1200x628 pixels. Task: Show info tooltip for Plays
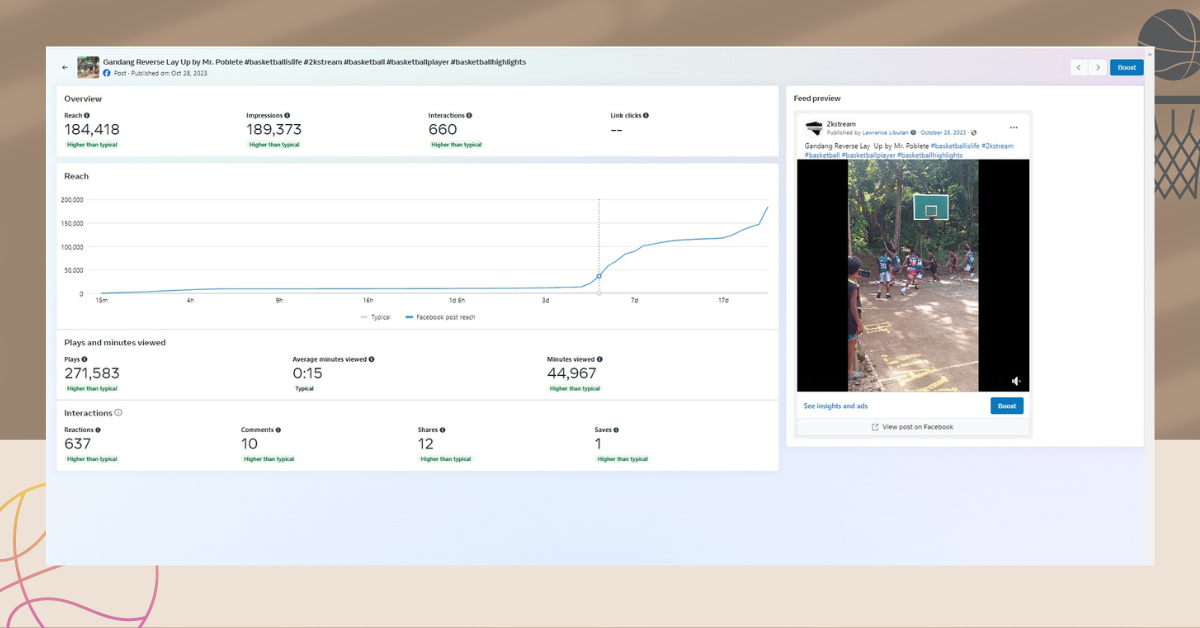[x=84, y=359]
